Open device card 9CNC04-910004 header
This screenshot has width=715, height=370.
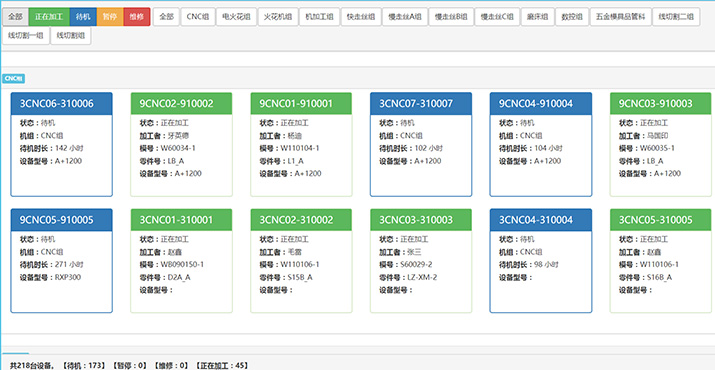[x=541, y=104]
